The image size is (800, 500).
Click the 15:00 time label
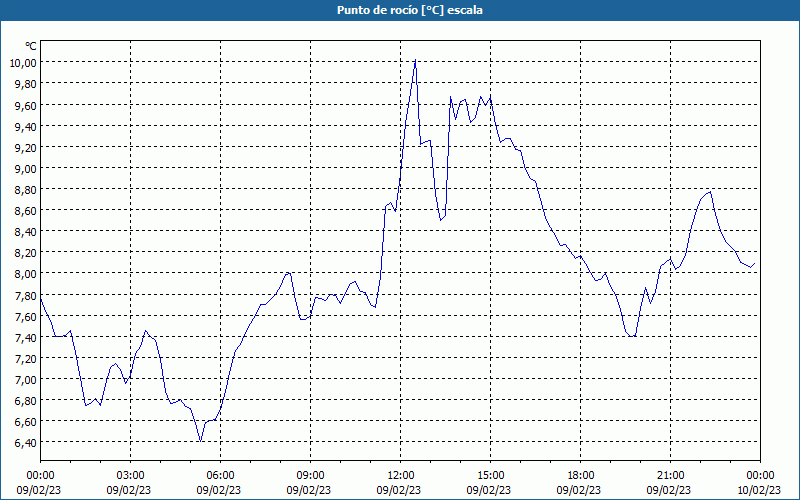tap(490, 475)
